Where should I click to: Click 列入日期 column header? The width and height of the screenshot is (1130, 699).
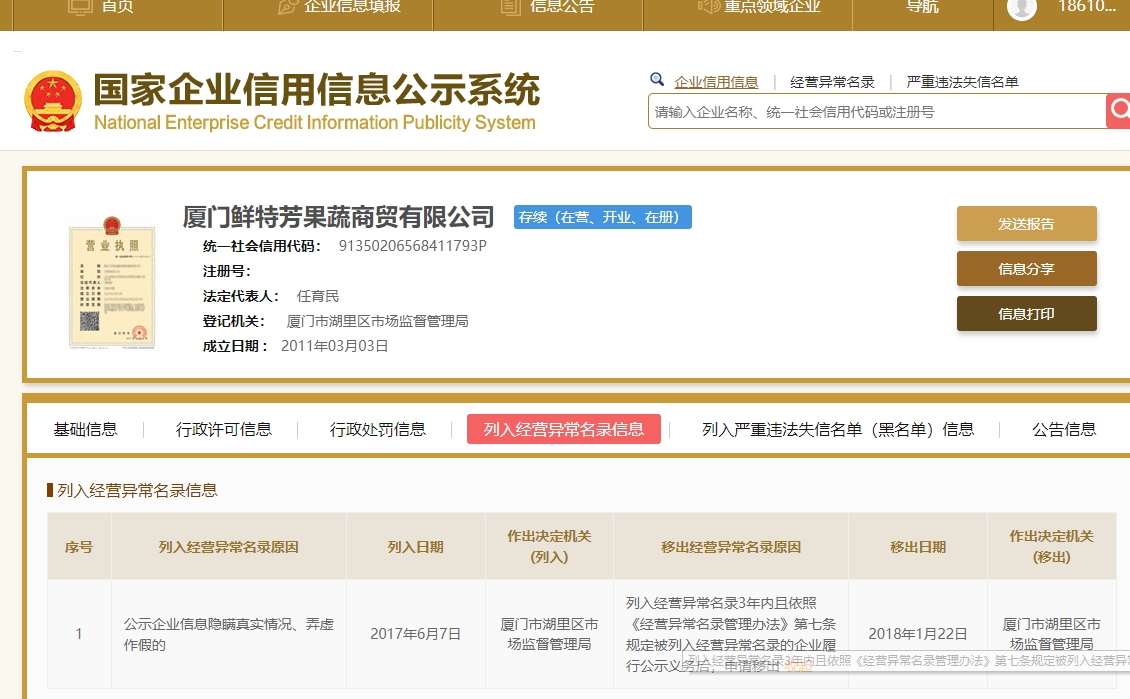tap(416, 547)
